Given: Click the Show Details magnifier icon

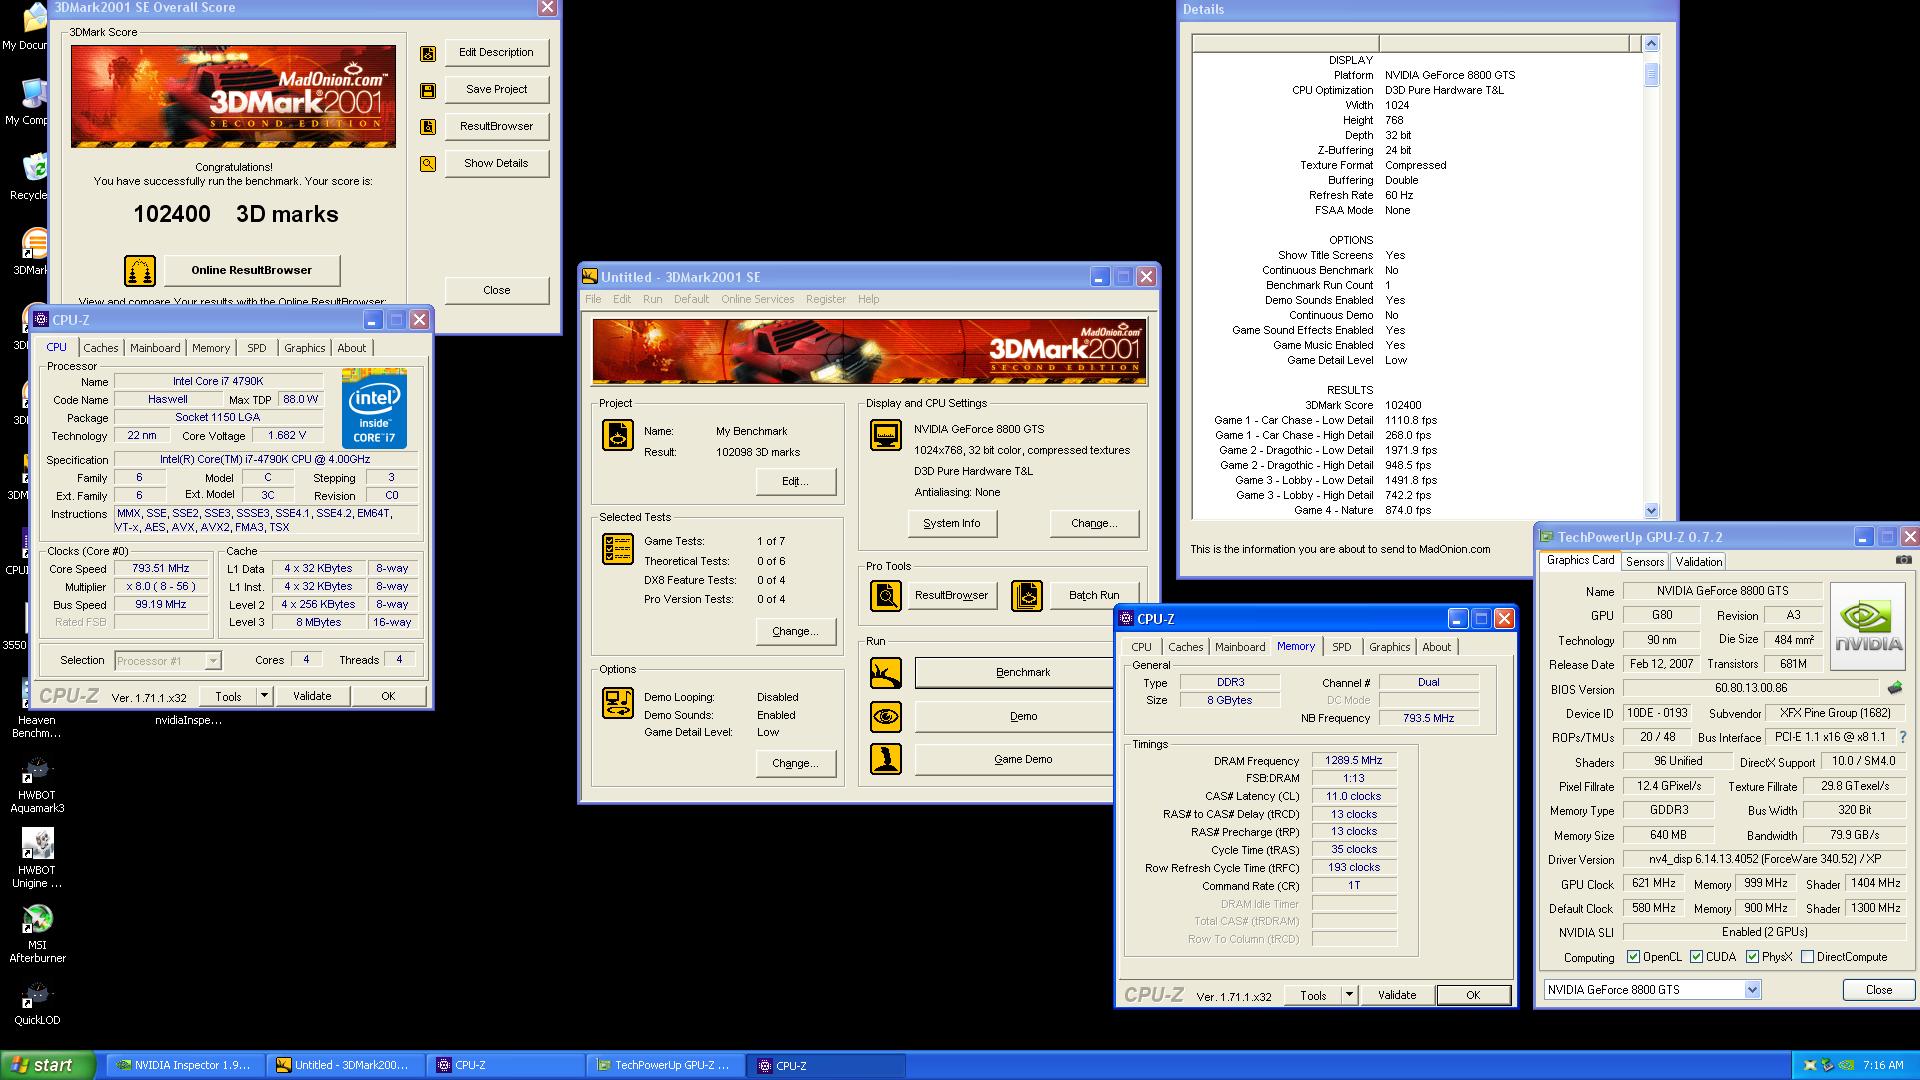Looking at the screenshot, I should 428,164.
